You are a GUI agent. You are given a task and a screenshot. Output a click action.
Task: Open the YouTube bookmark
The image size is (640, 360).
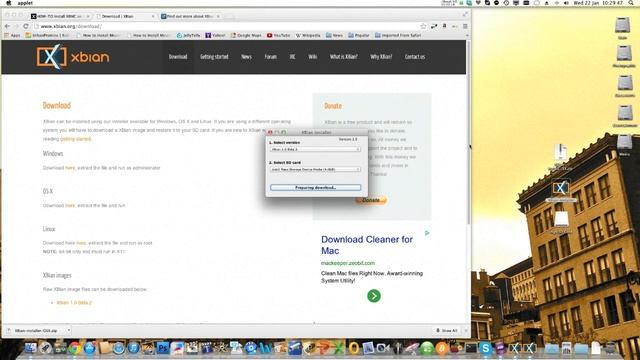tap(278, 36)
